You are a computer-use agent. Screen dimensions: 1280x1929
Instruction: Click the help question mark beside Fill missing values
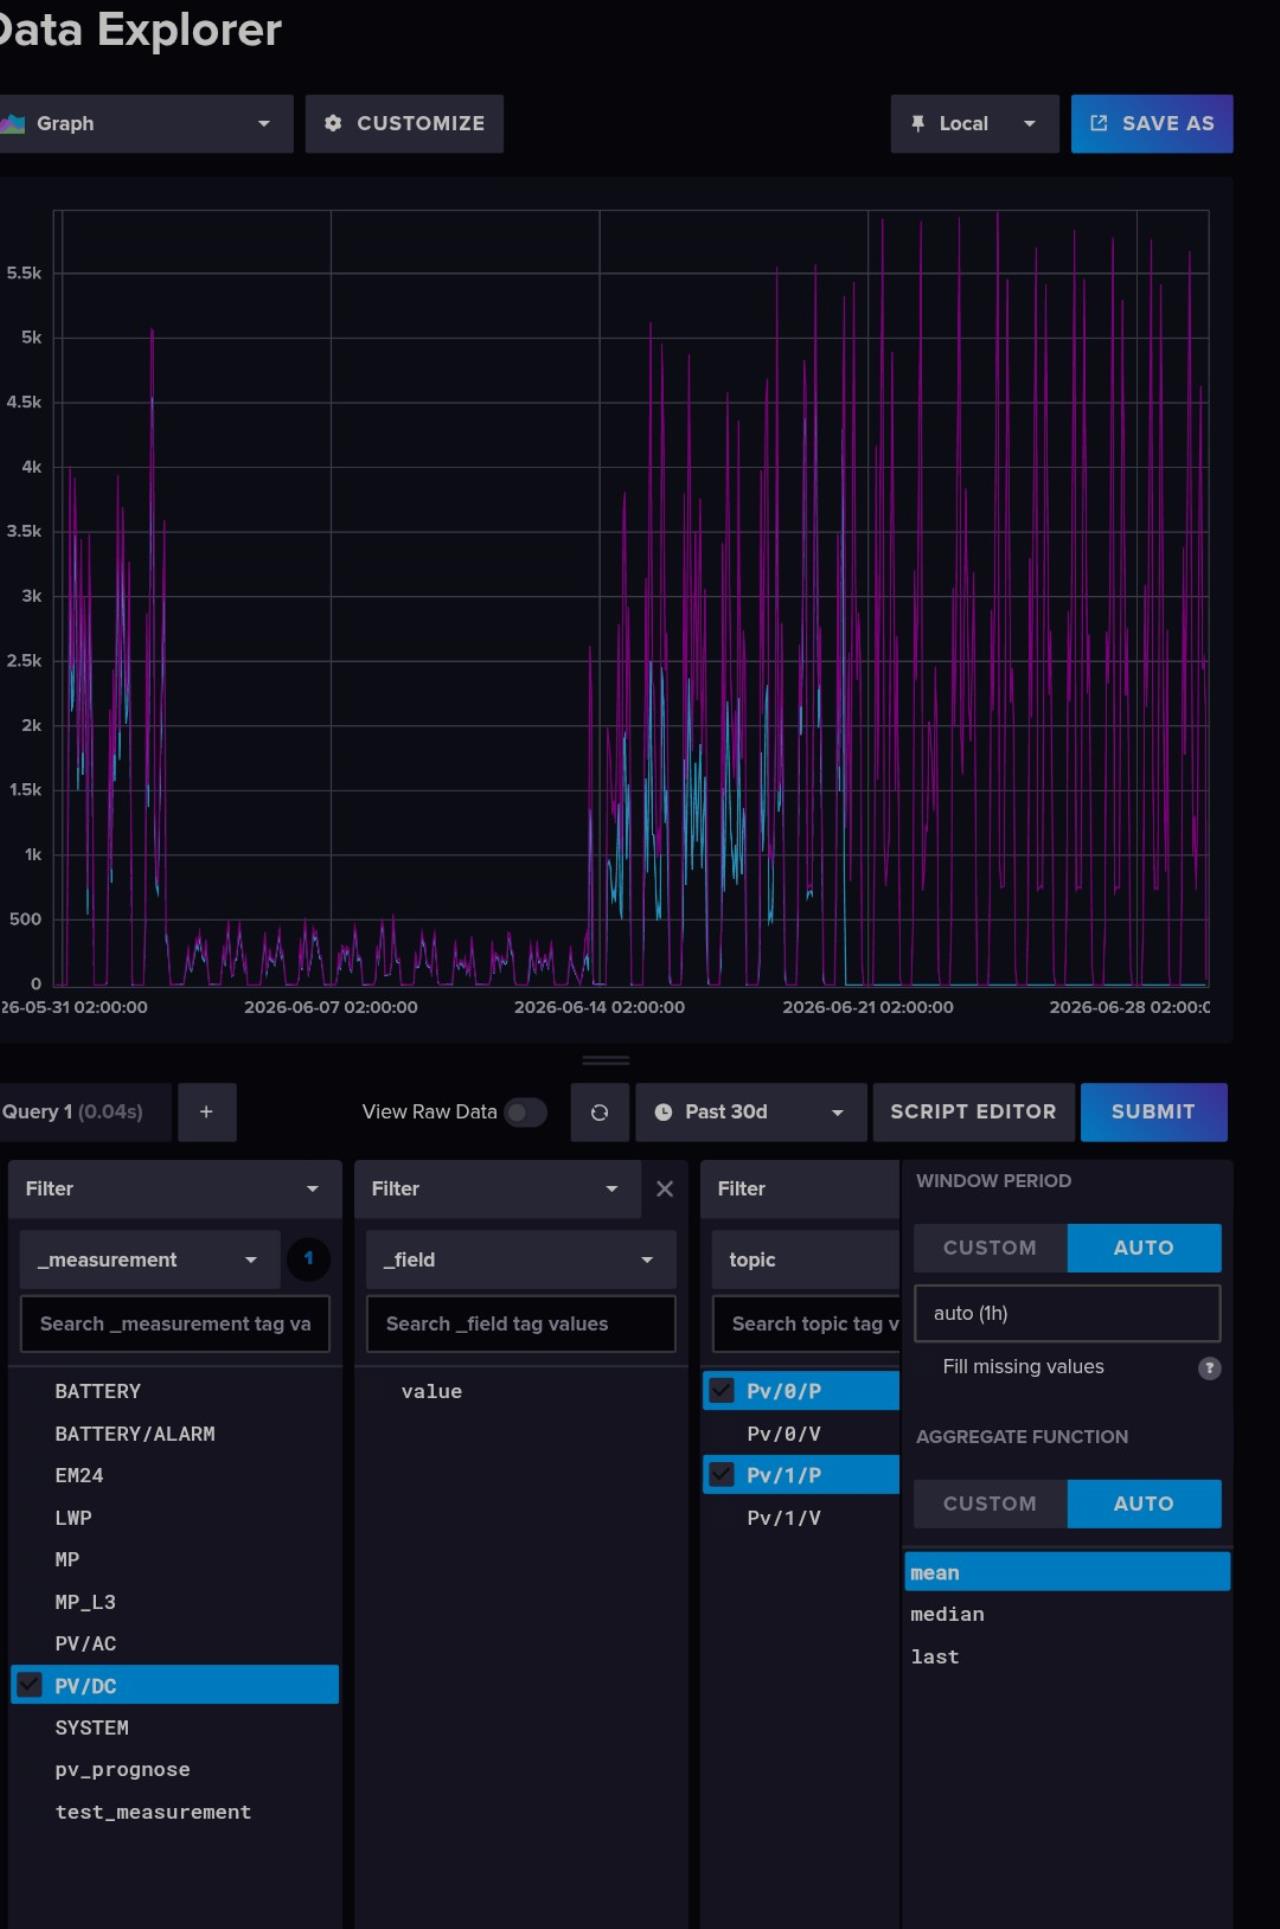pyautogui.click(x=1209, y=1368)
